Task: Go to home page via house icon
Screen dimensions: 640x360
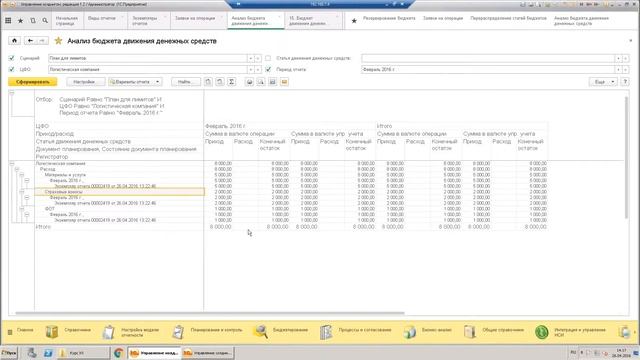Action: click(14, 40)
